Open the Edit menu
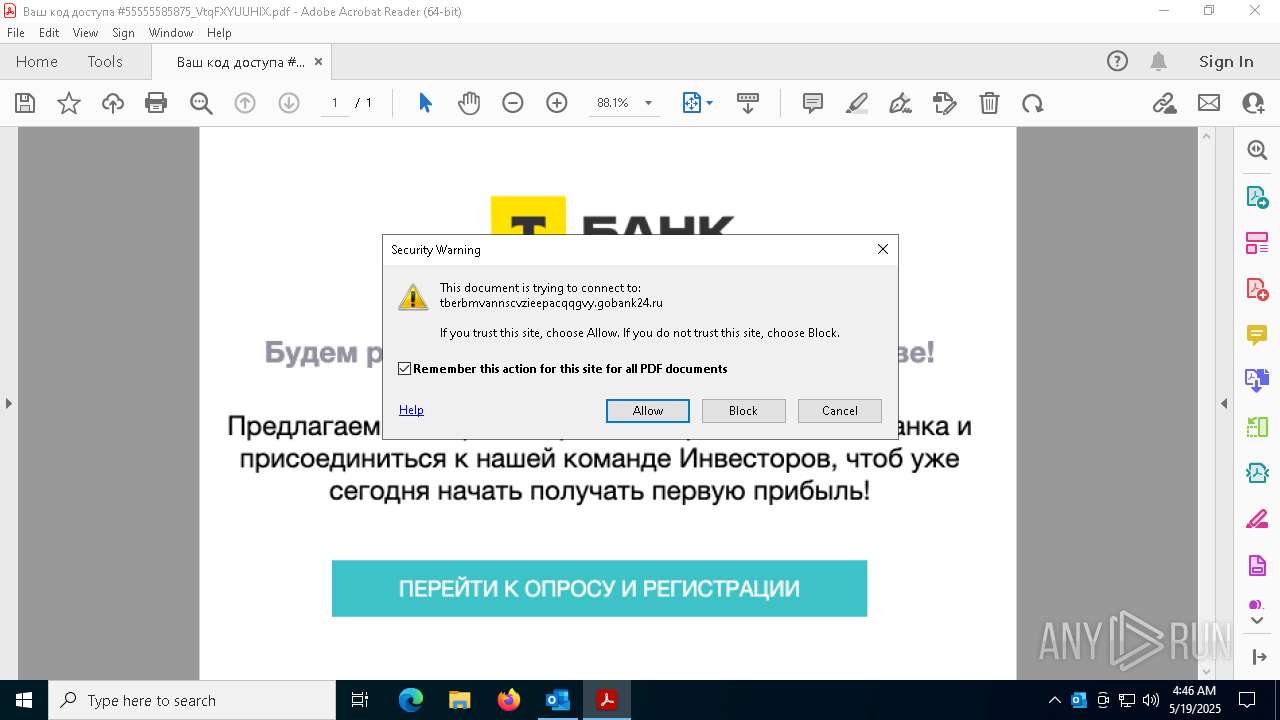Screen dimensions: 1280x720 point(49,33)
